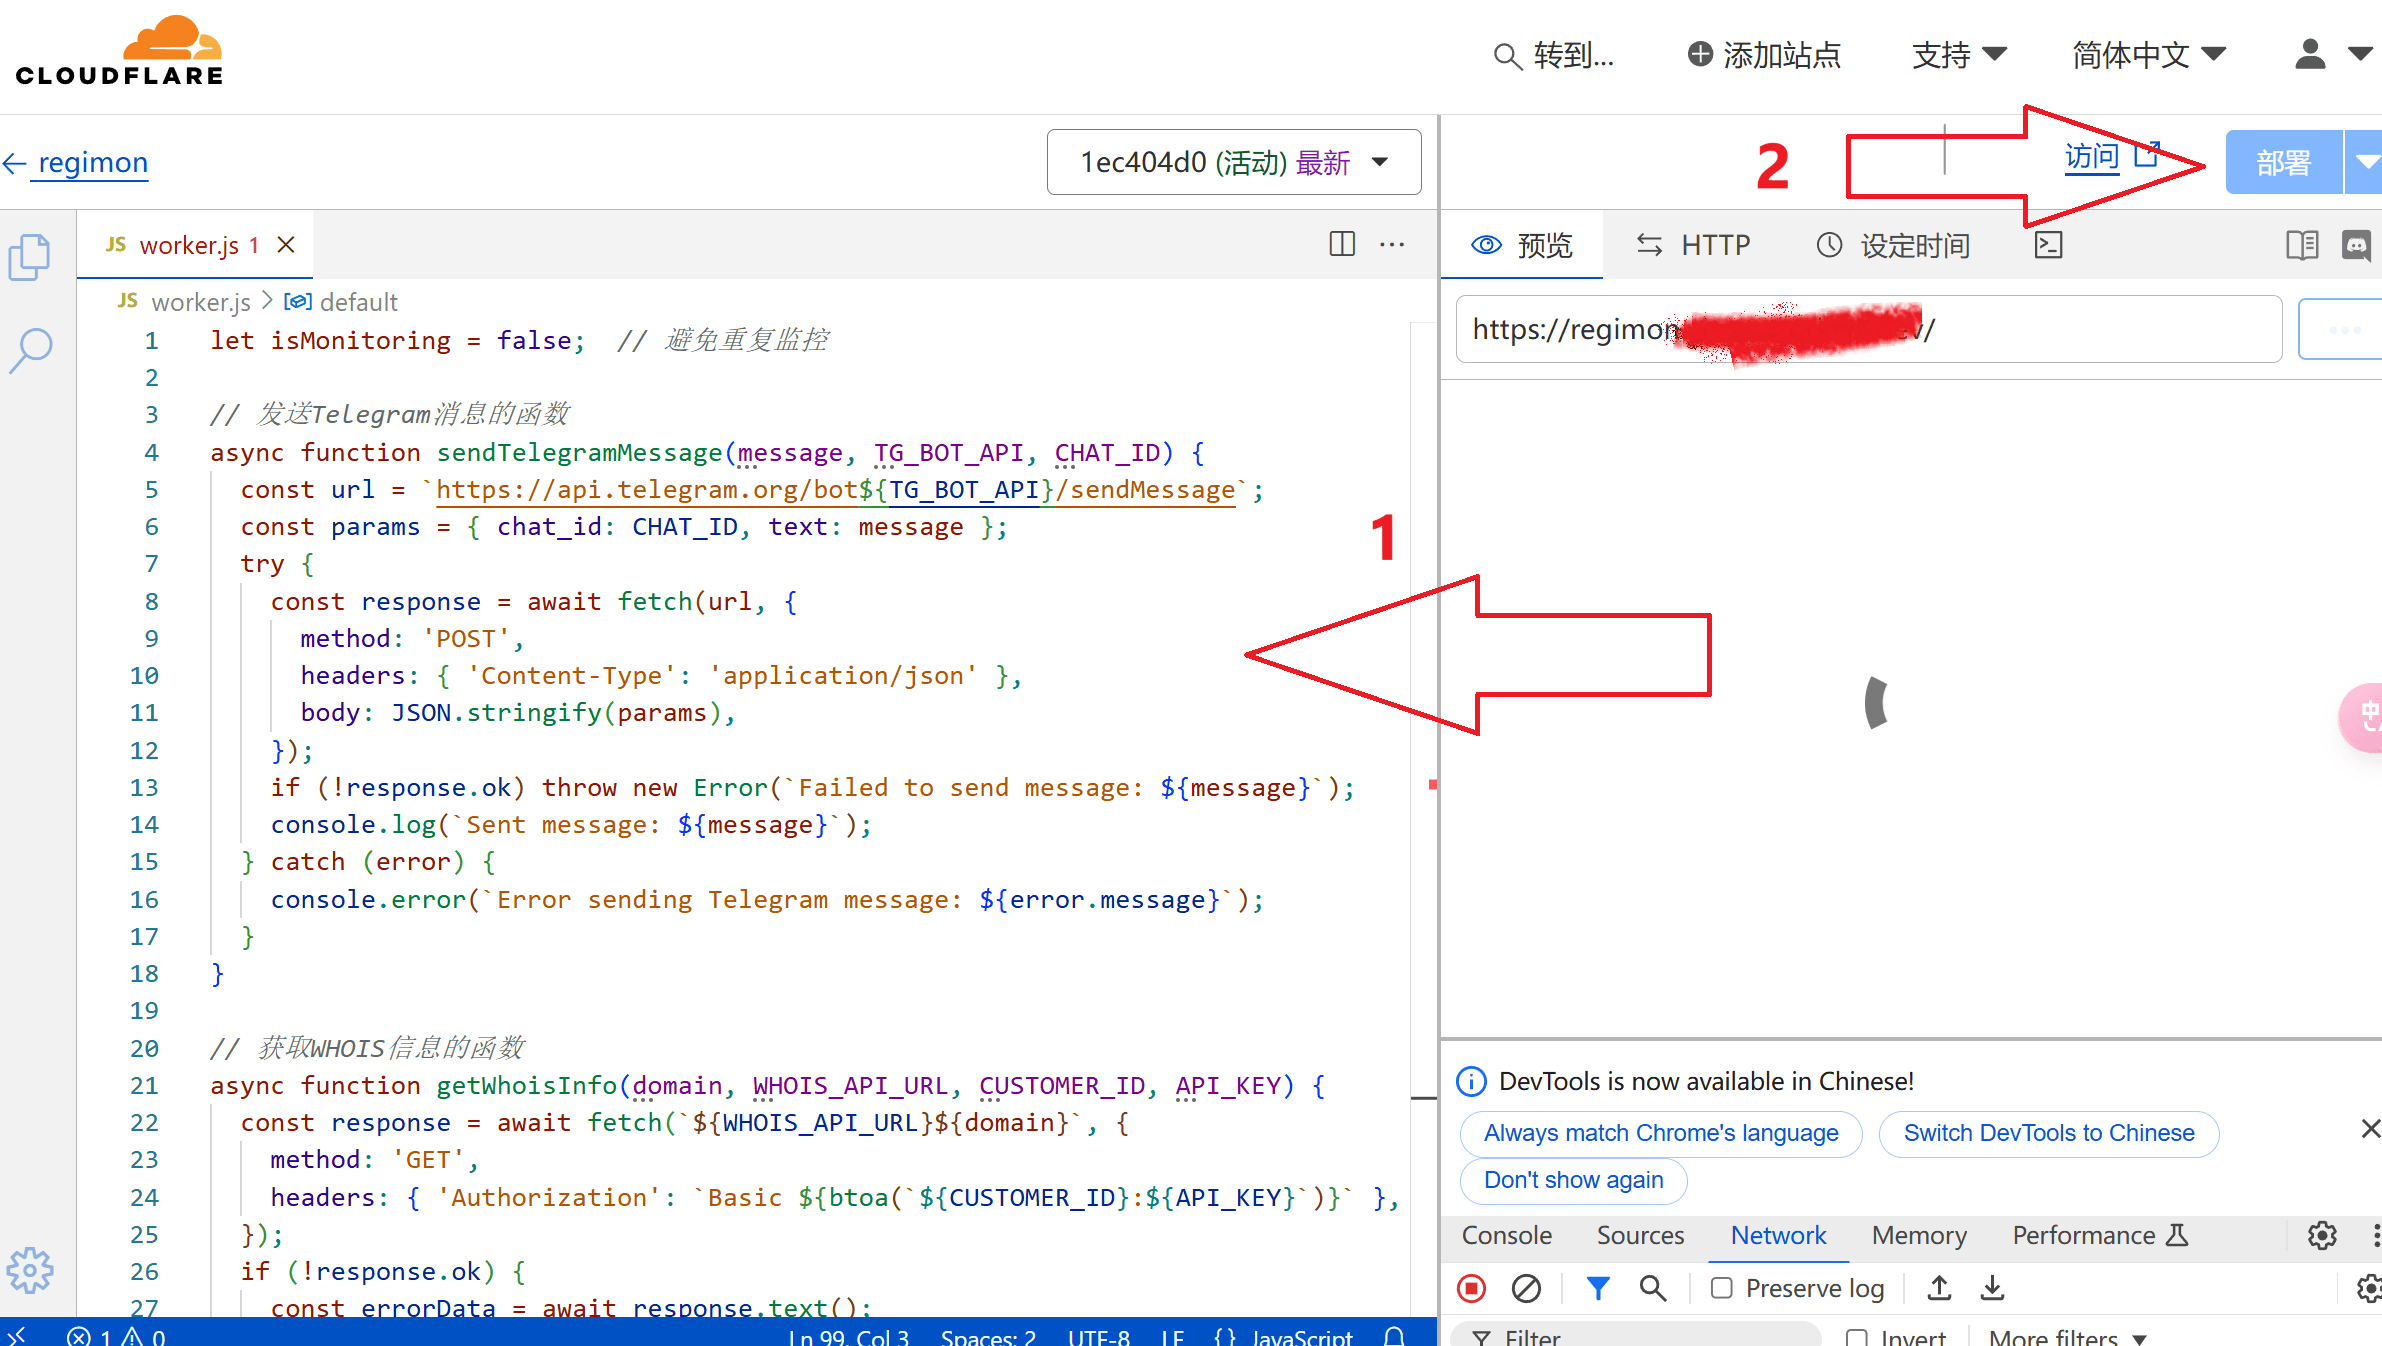Screen dimensions: 2382x1346
Task: Click Always match Chrome's language
Action: pyautogui.click(x=1661, y=1134)
